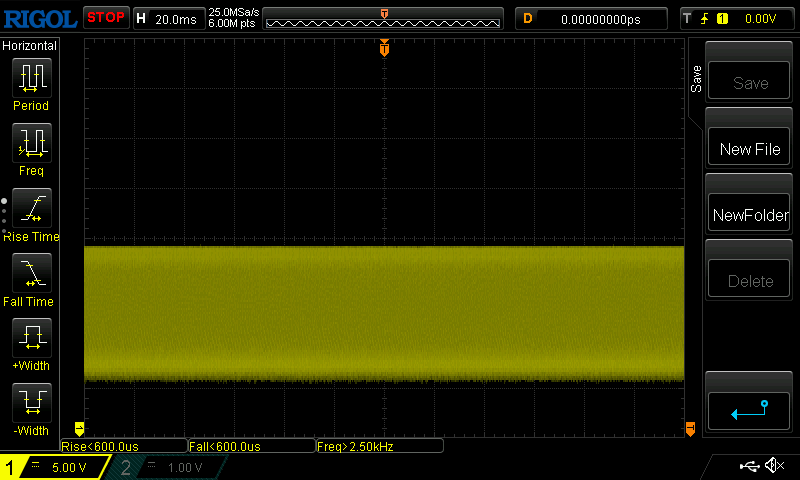Click the 6.00M pts memory depth readout
The height and width of the screenshot is (480, 800).
pos(232,23)
